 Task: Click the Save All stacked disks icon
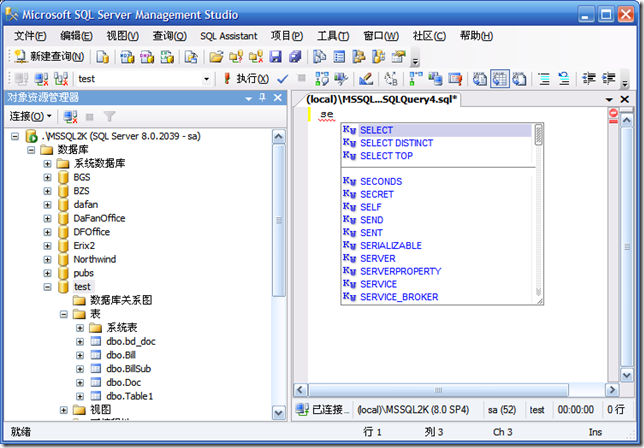pos(295,56)
